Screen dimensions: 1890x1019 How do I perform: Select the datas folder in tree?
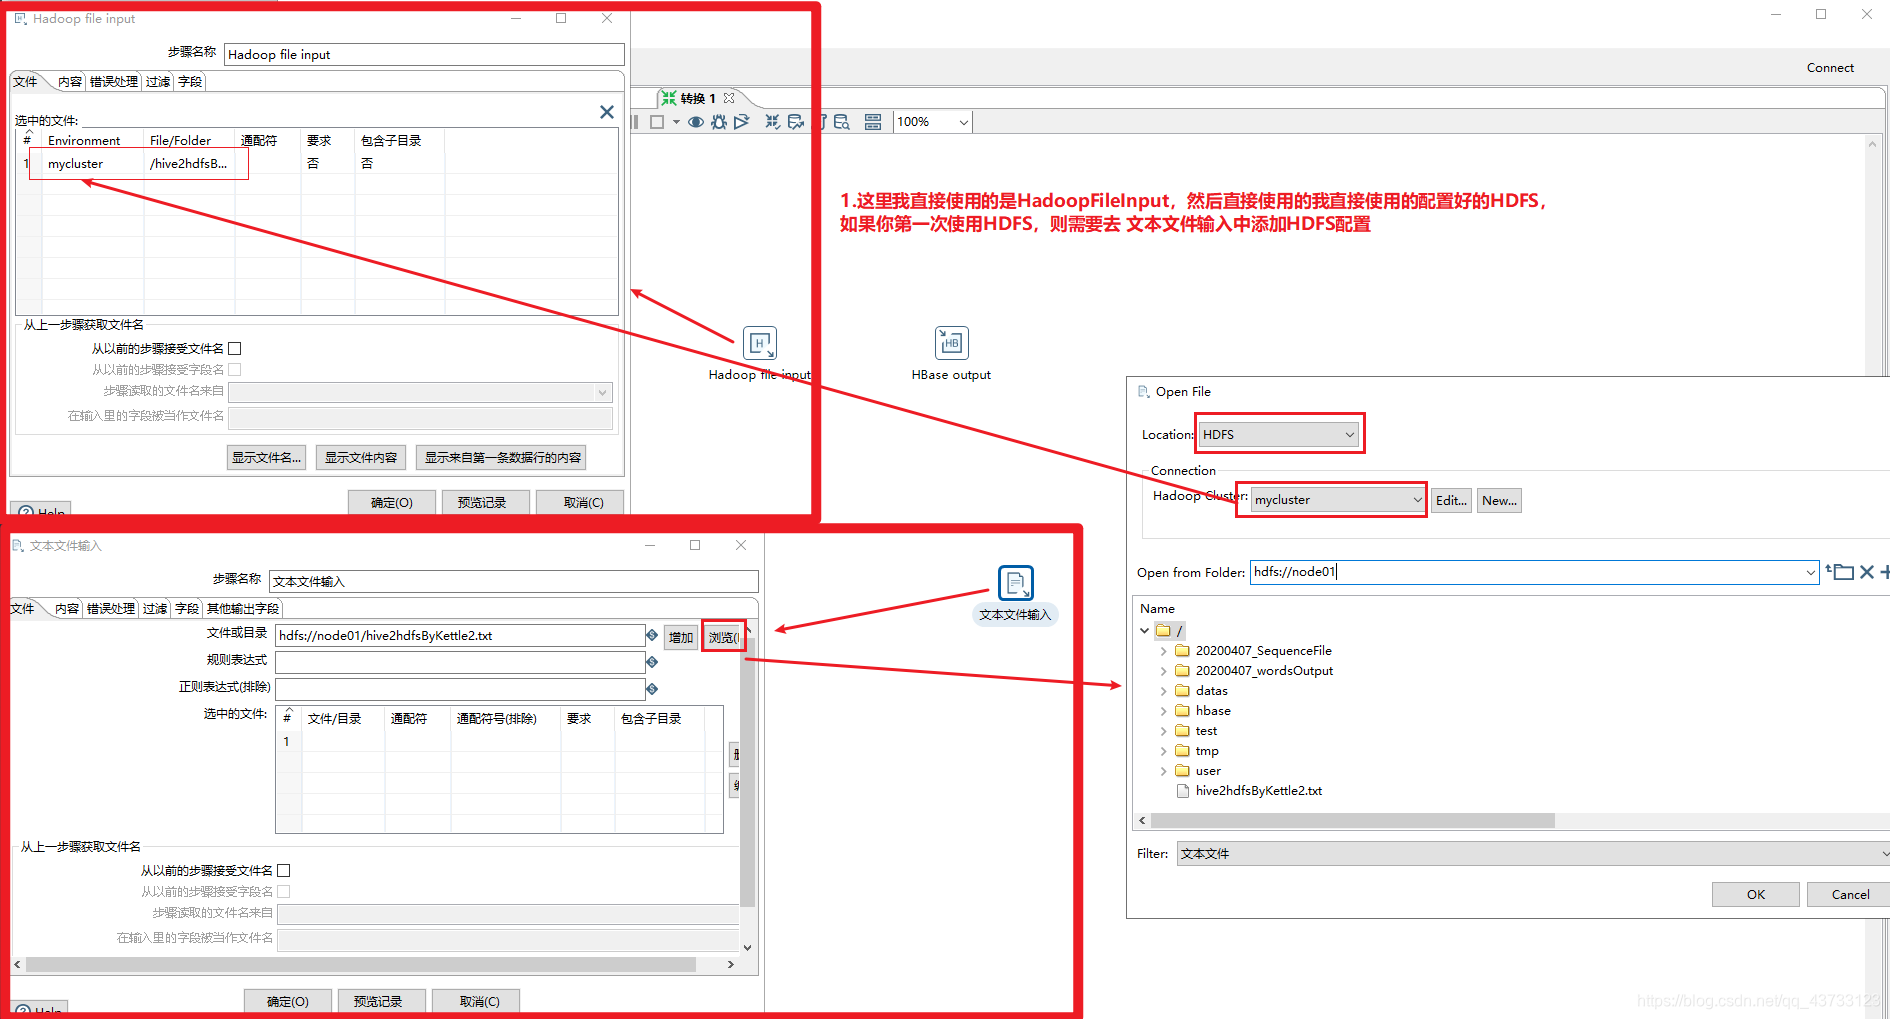[x=1211, y=691]
